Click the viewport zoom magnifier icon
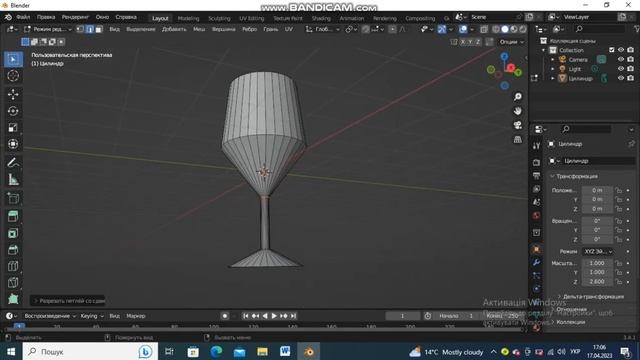Viewport: 640px width, 360px height. (518, 97)
